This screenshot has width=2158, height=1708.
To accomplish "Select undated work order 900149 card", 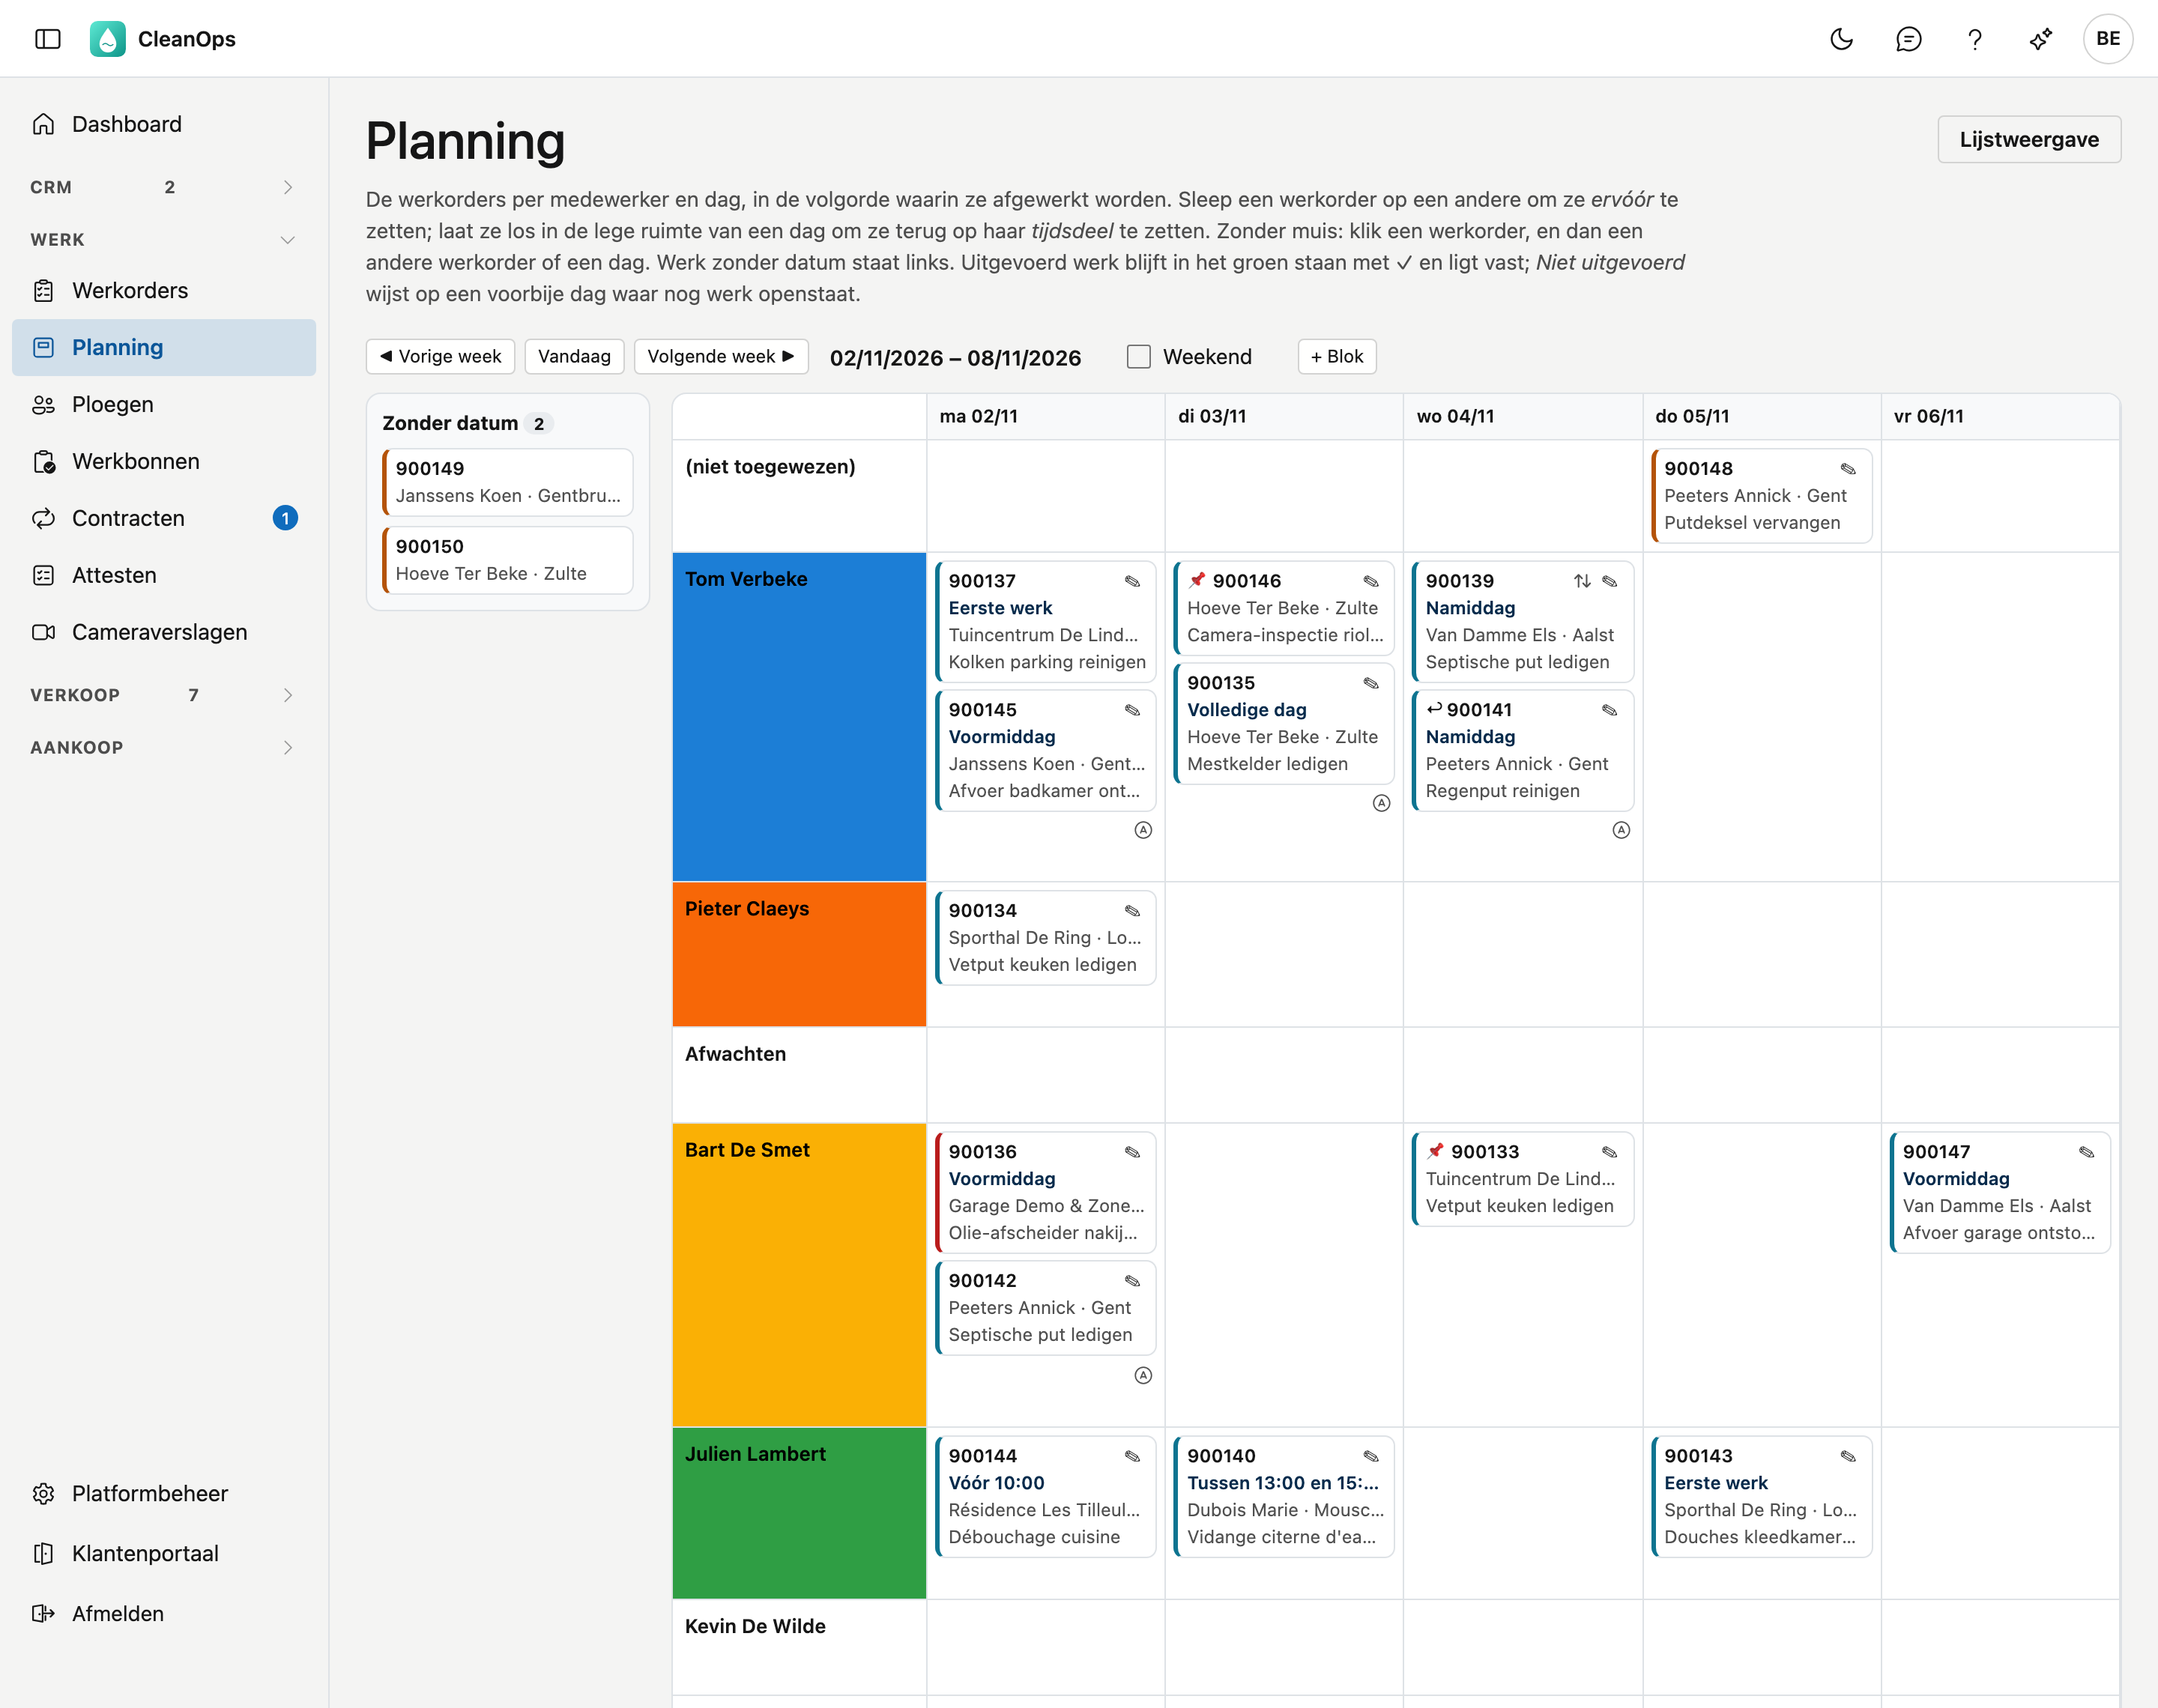I will (508, 482).
